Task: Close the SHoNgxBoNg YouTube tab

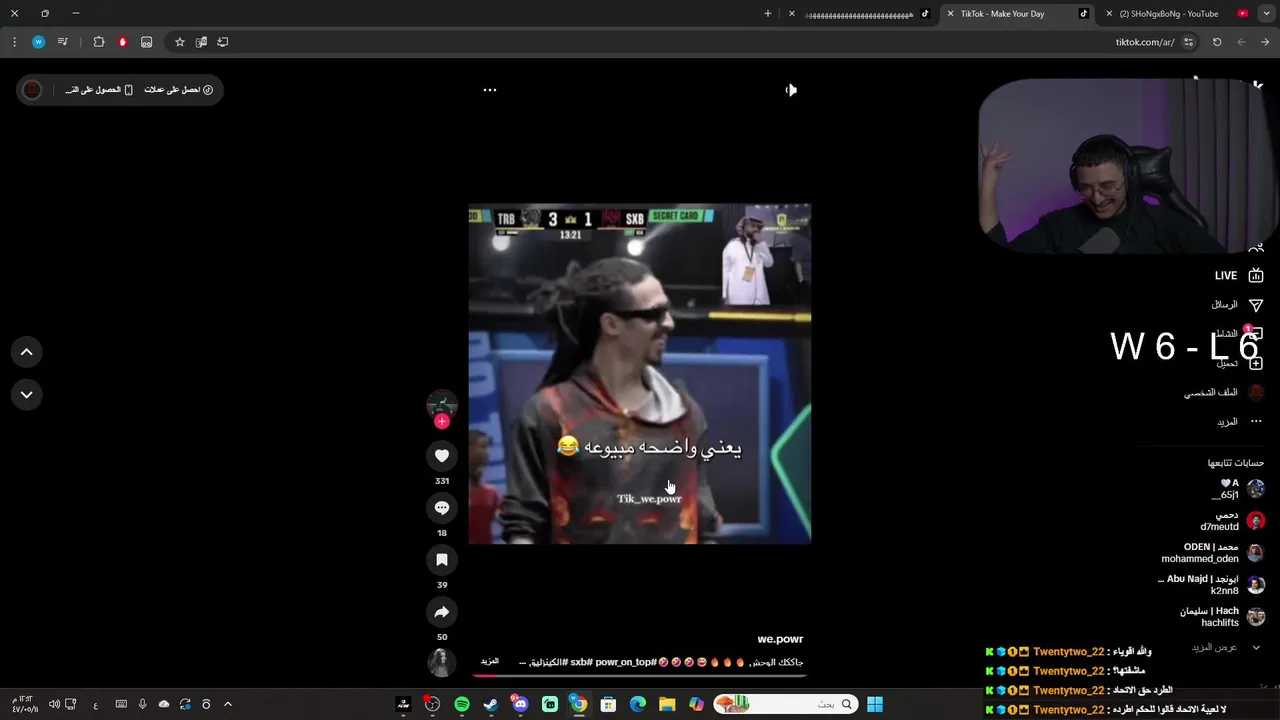Action: 1109,14
